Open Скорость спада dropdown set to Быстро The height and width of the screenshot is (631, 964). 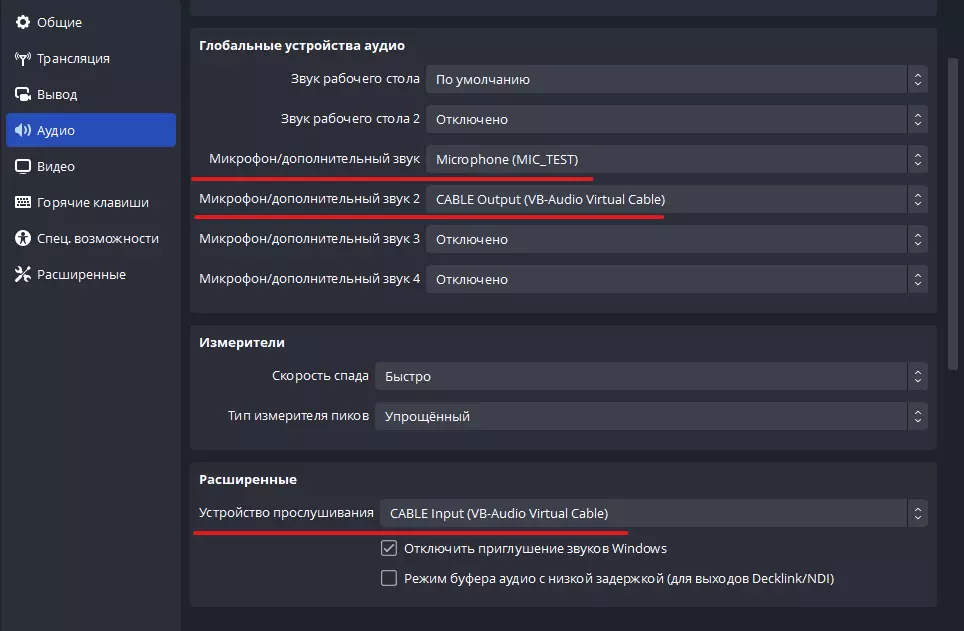point(650,376)
